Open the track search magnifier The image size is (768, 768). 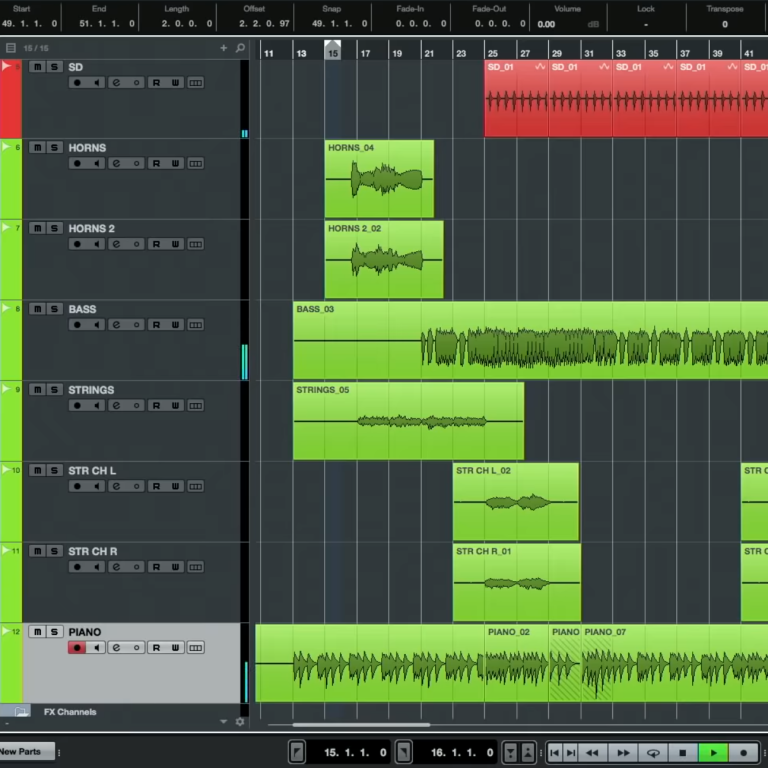pyautogui.click(x=240, y=48)
